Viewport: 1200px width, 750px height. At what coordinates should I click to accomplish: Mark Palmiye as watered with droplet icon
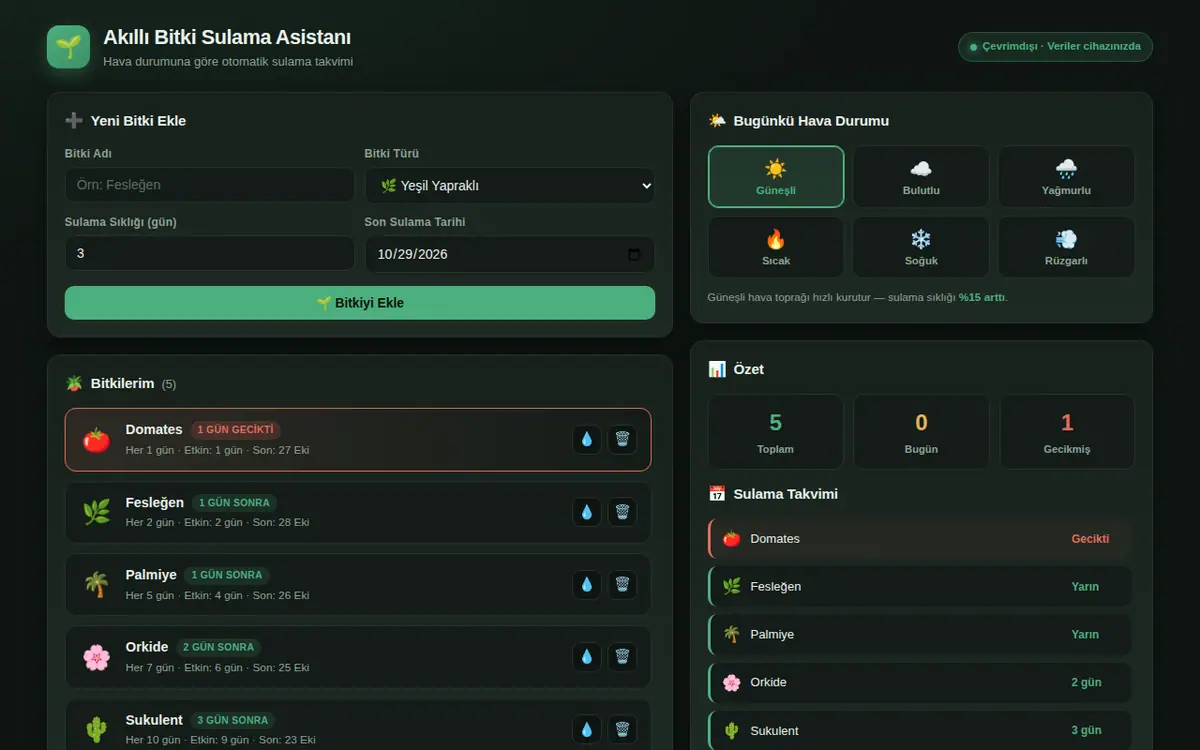[587, 585]
